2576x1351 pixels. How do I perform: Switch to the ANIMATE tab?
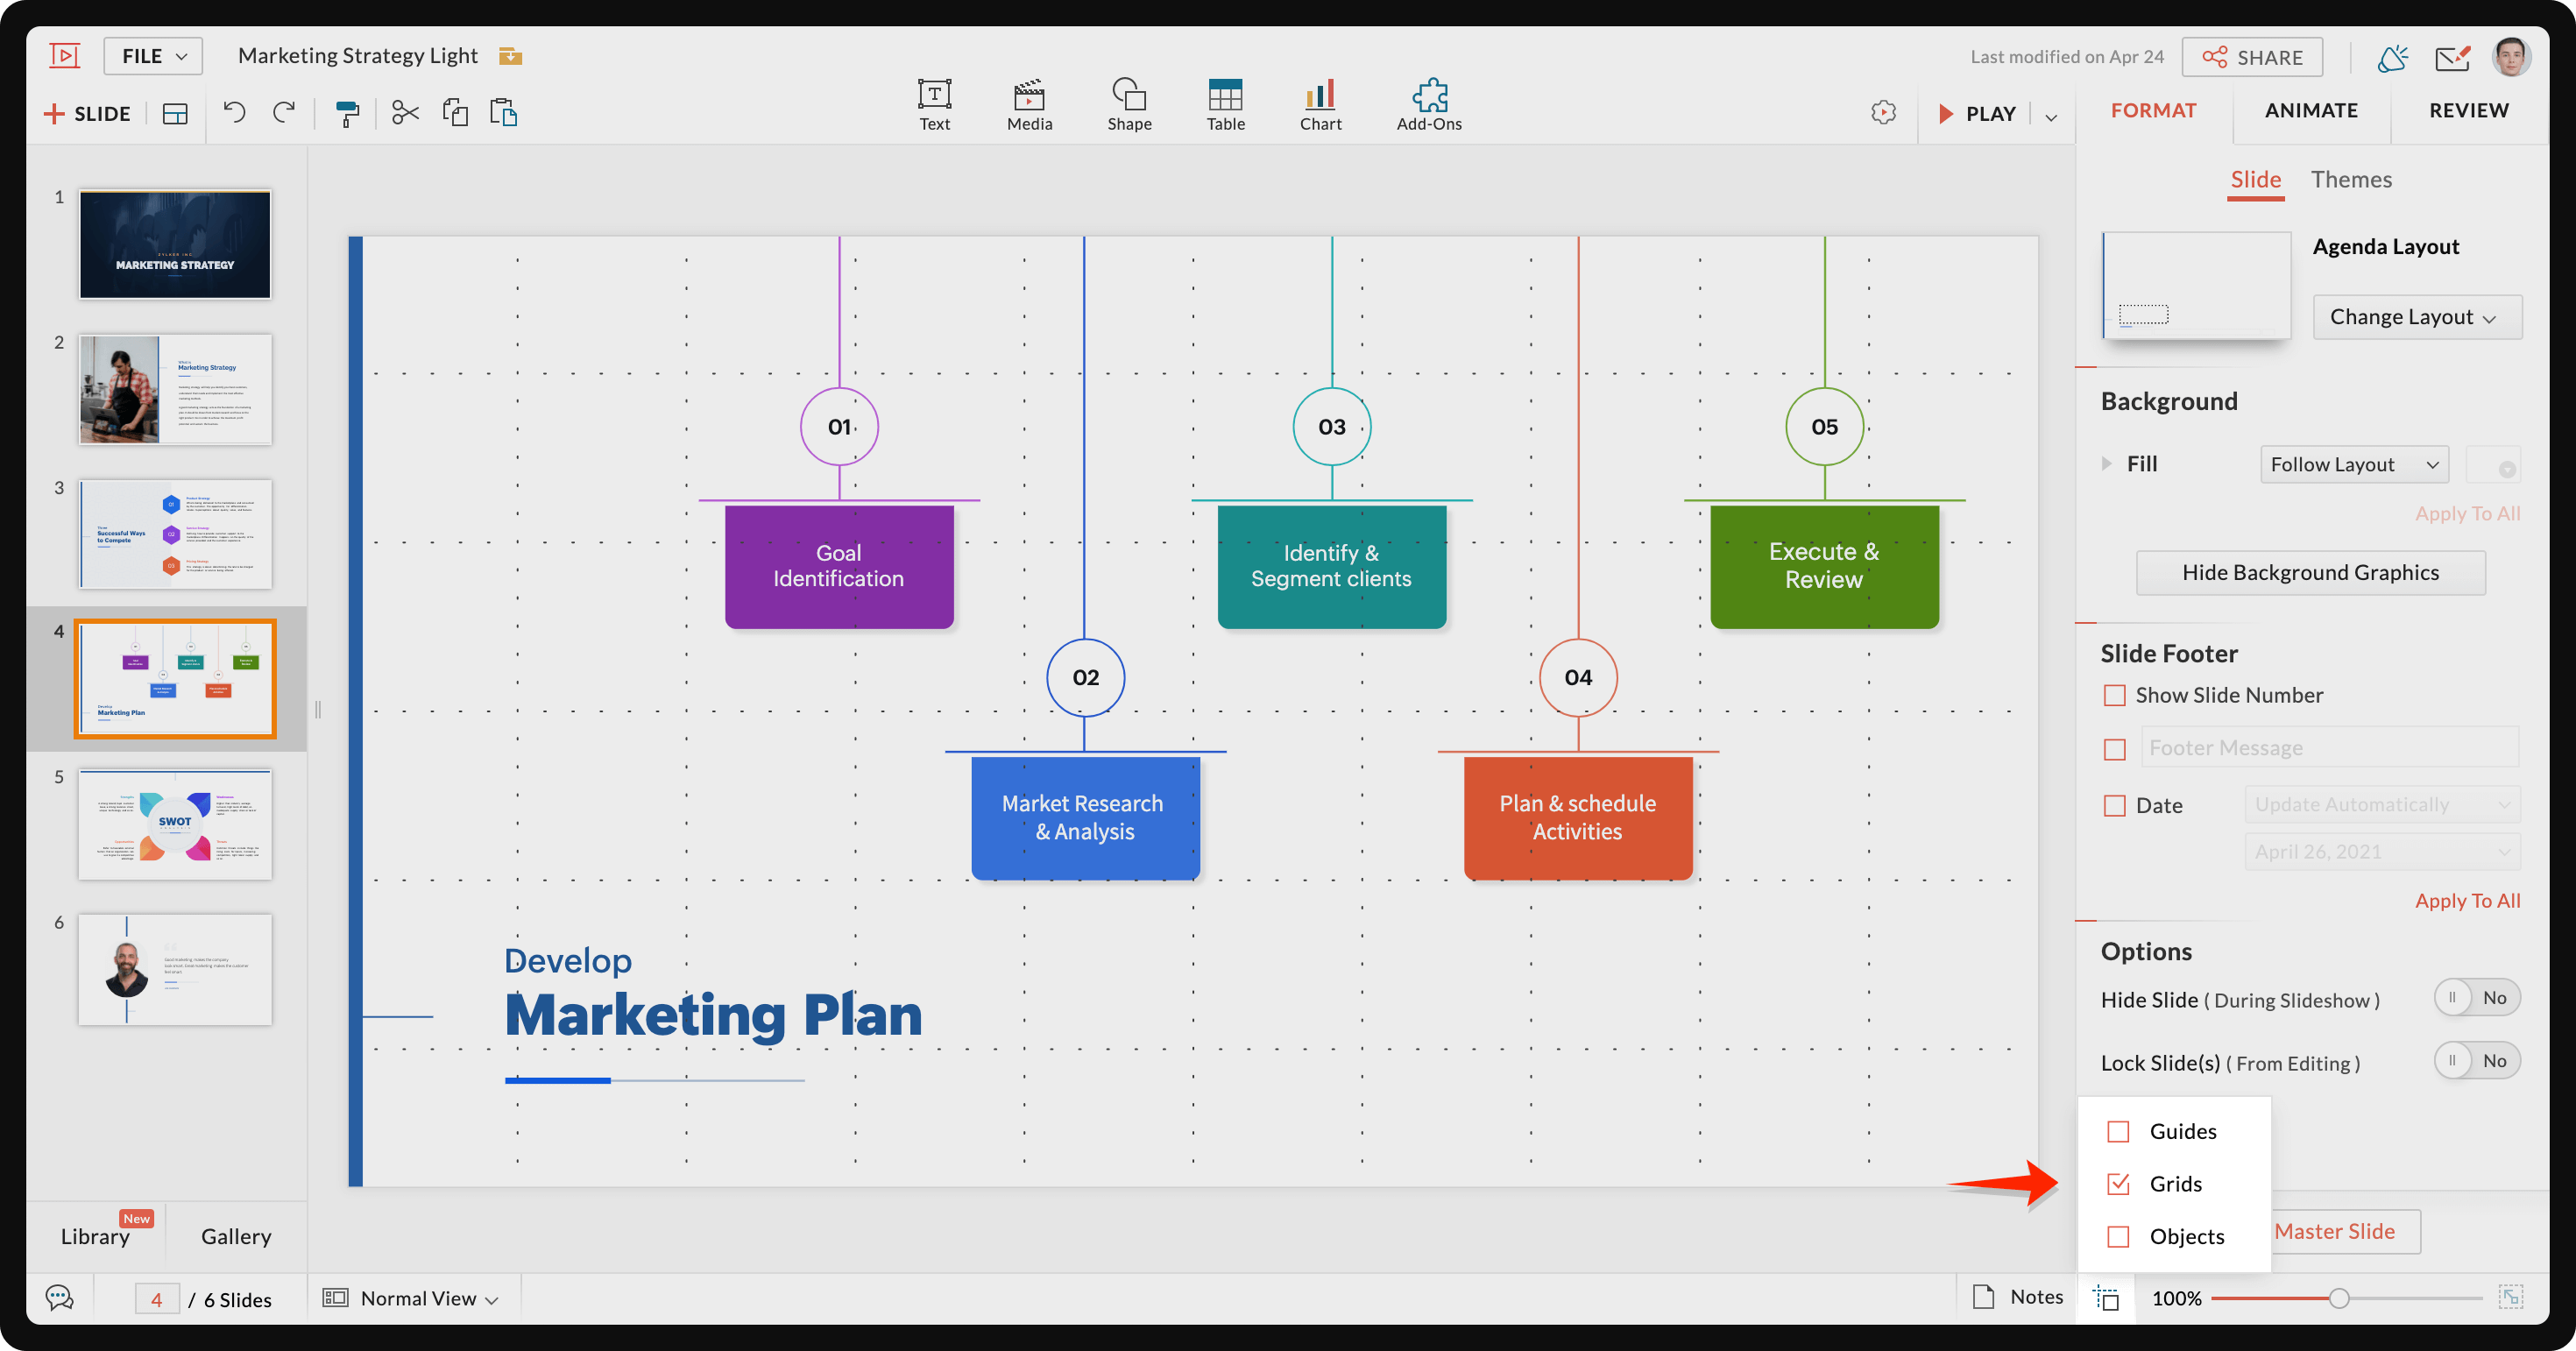pos(2310,110)
